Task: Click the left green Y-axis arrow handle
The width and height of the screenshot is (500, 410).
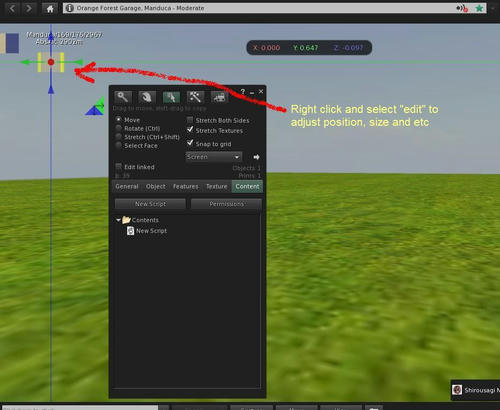Action: click(x=25, y=62)
